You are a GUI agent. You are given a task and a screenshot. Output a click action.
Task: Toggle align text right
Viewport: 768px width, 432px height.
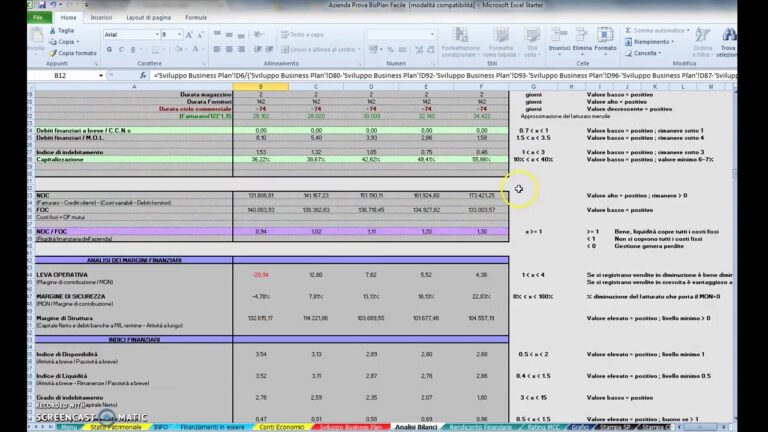click(x=240, y=49)
